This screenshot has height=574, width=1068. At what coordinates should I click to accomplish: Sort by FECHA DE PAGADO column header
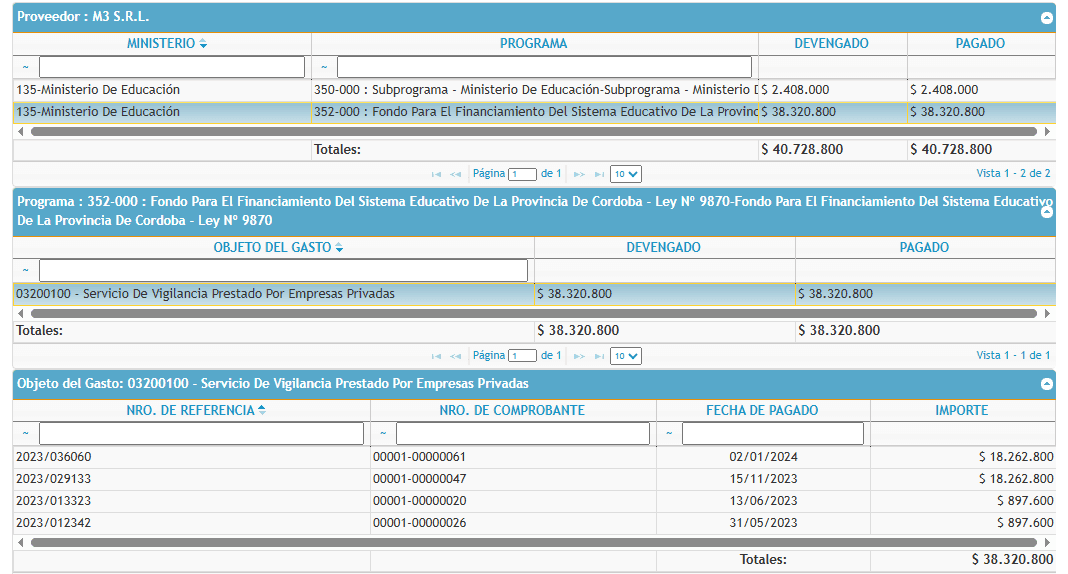[762, 410]
